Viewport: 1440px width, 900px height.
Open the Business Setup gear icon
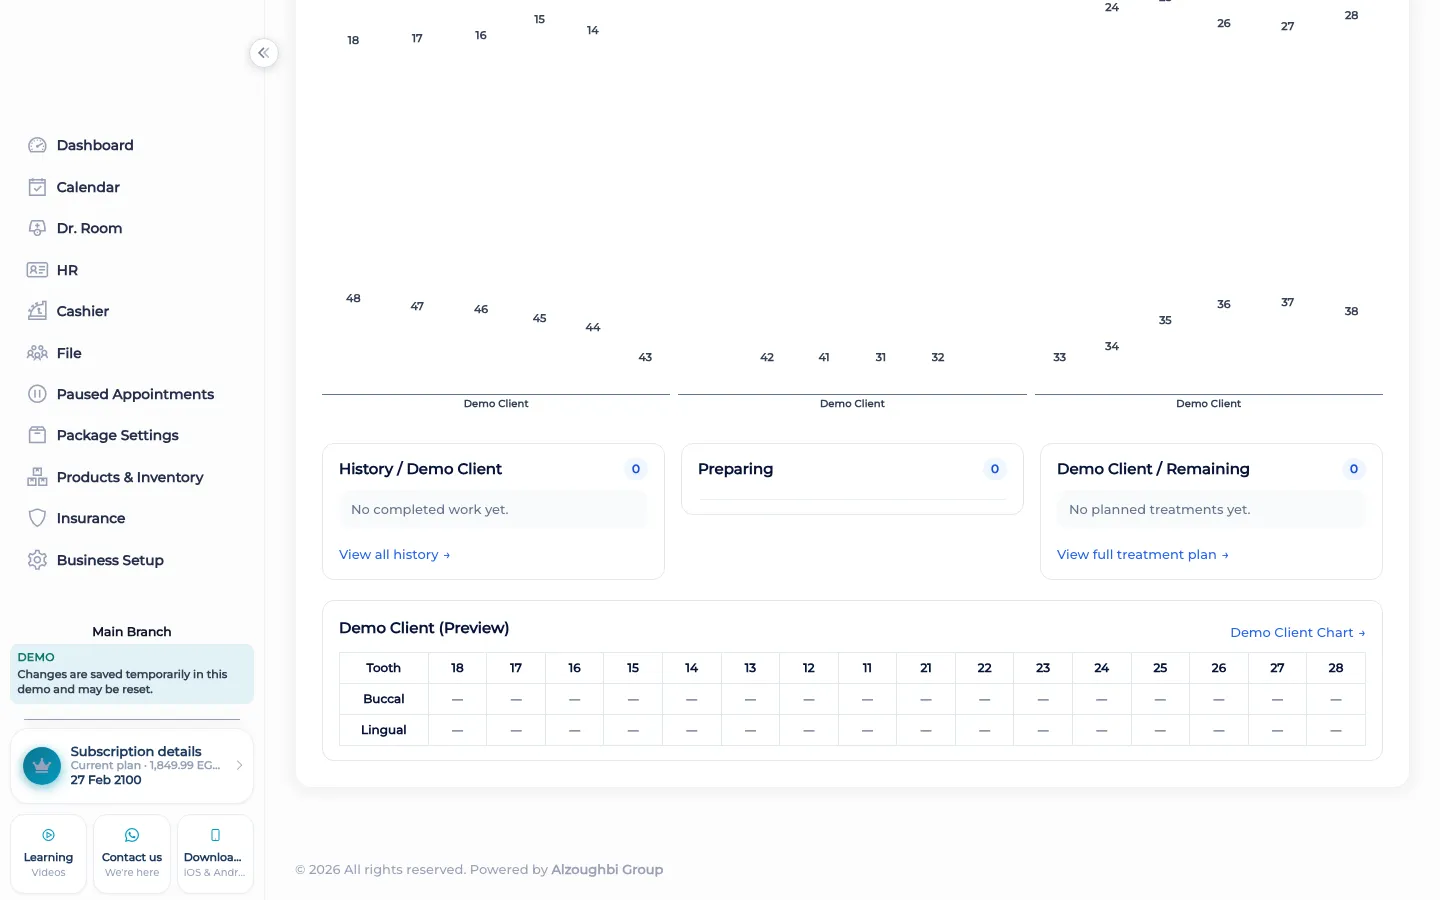tap(37, 560)
